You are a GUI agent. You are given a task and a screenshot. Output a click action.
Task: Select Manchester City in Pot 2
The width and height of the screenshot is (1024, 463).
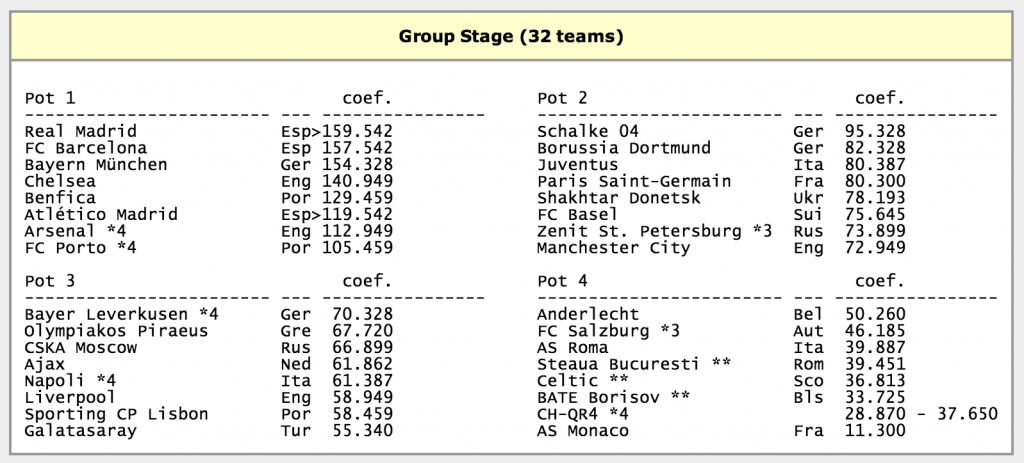coord(613,248)
